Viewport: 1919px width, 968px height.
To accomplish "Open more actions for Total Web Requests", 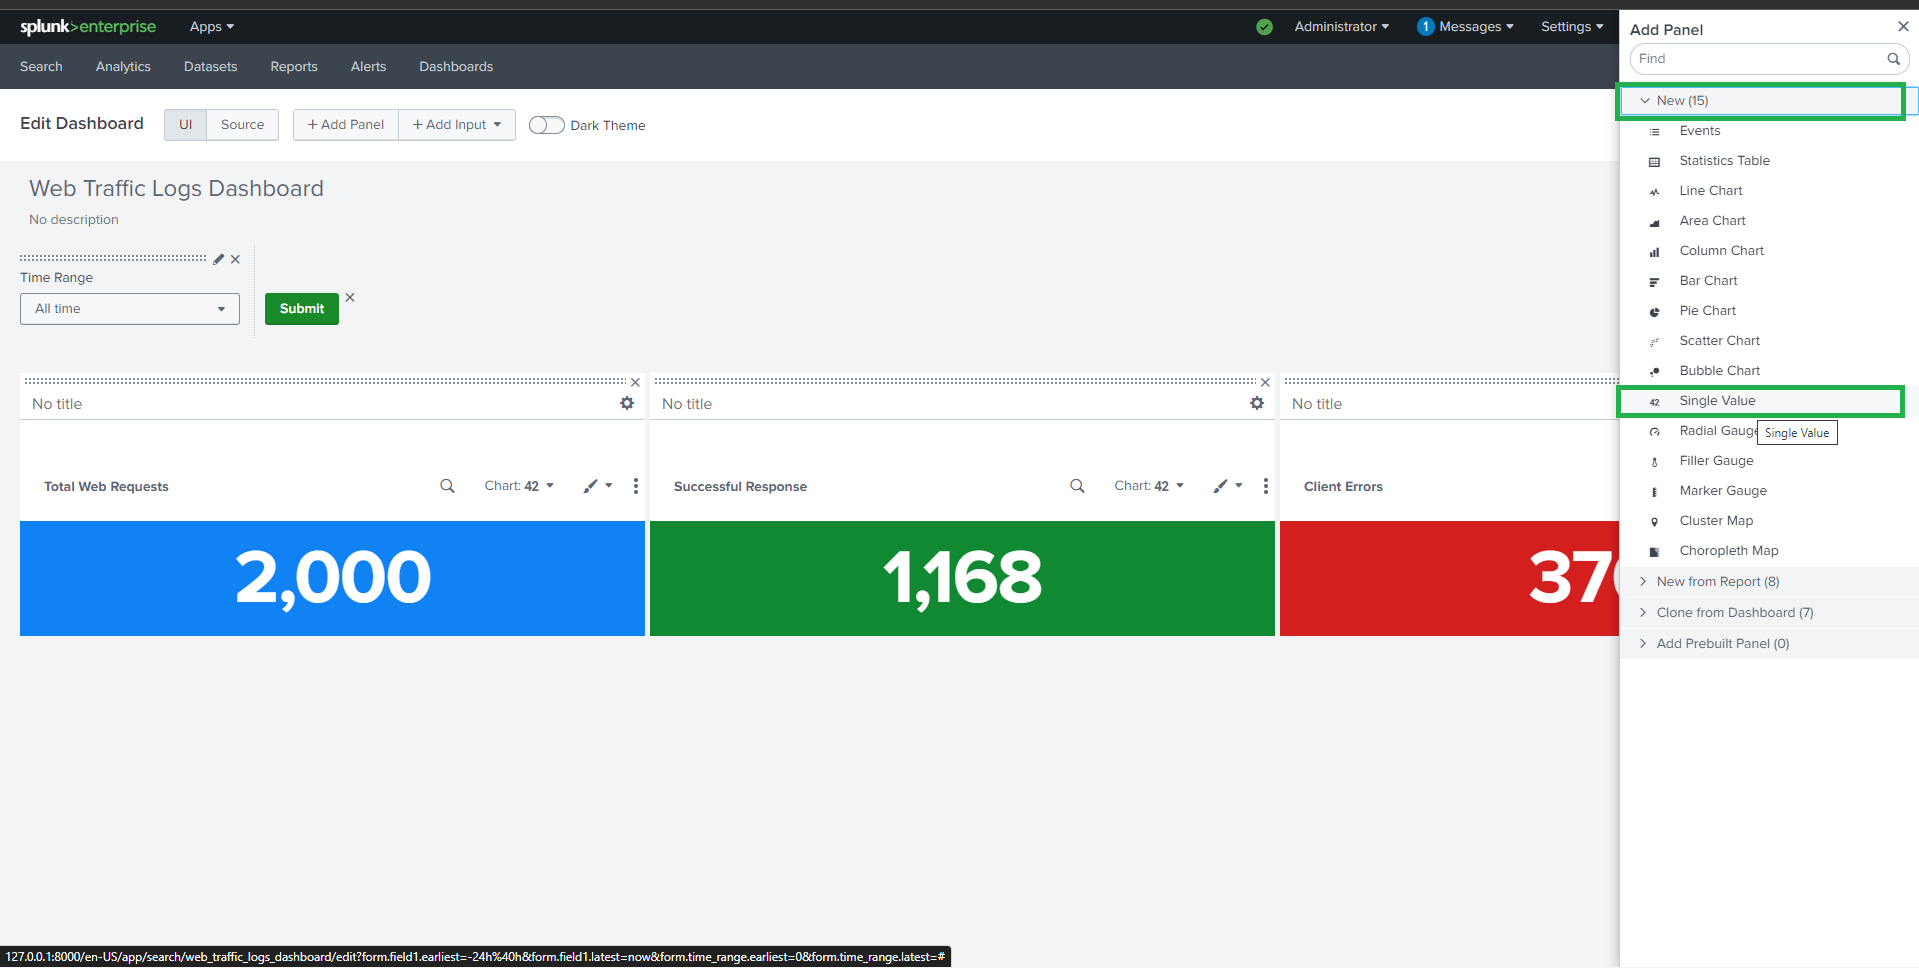I will tap(636, 486).
